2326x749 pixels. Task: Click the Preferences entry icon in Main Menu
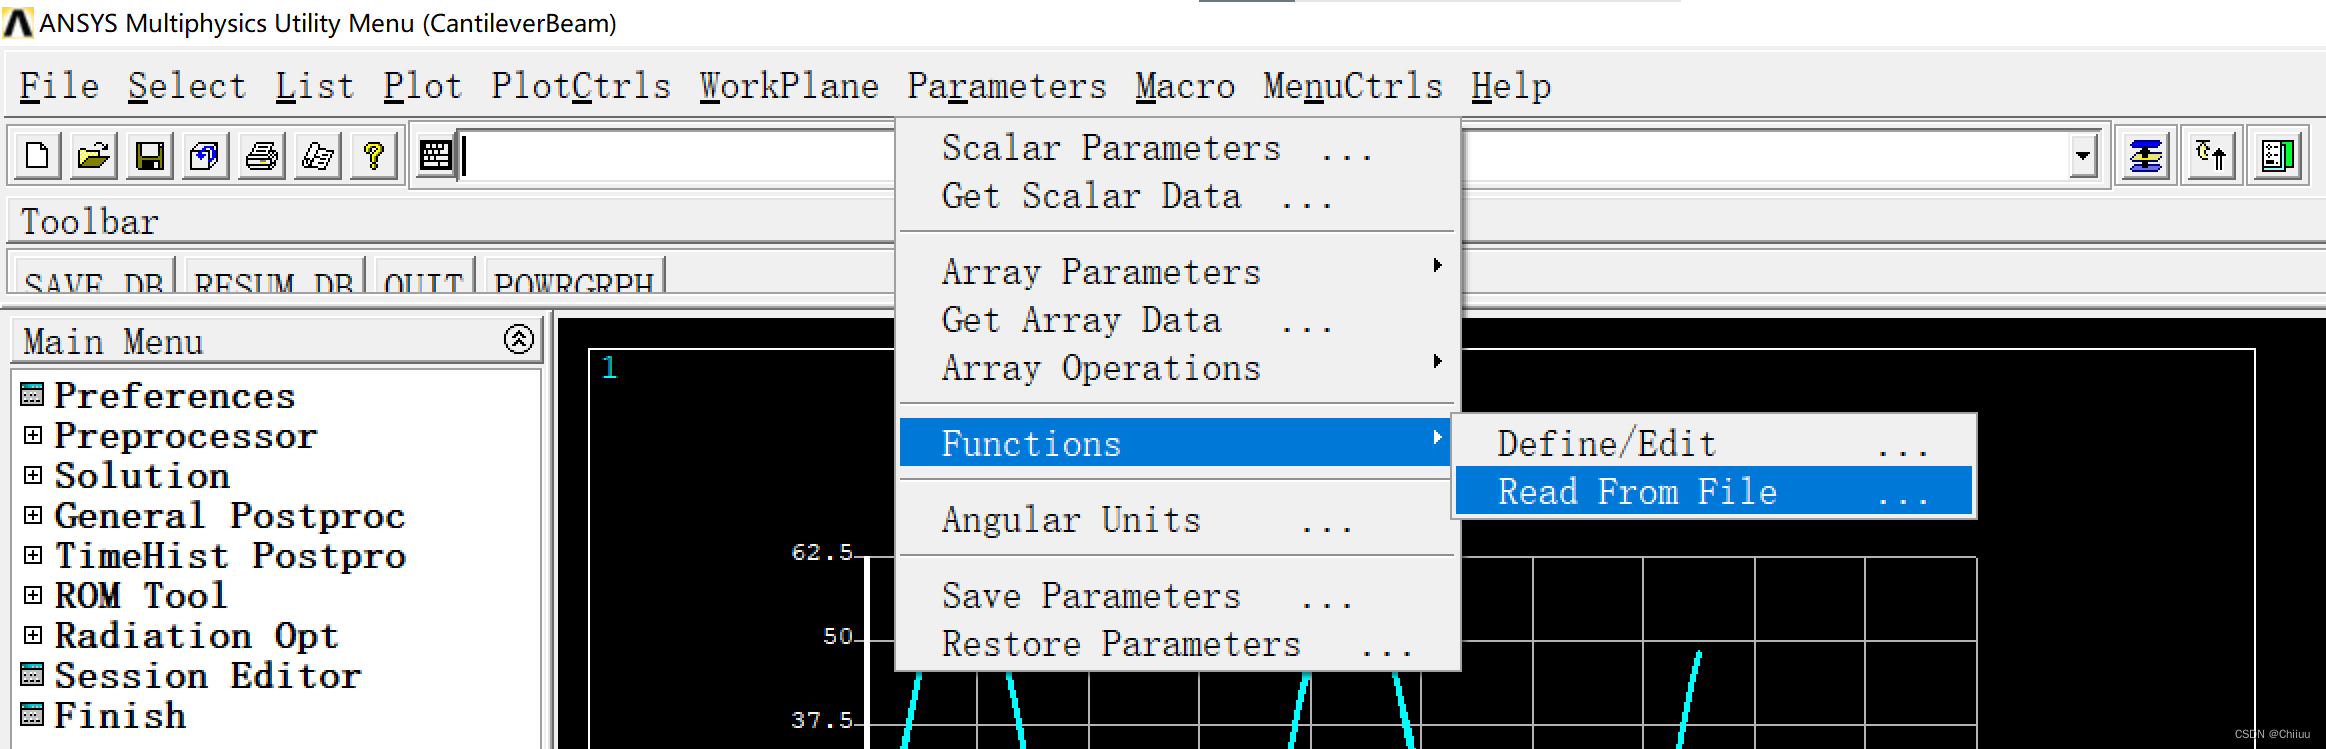[32, 395]
